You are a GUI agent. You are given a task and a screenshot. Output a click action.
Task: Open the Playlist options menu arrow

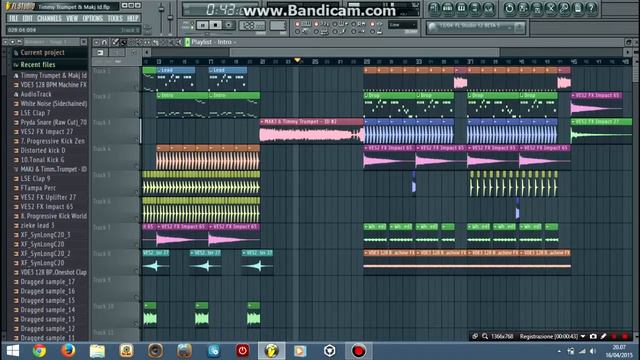(x=96, y=42)
